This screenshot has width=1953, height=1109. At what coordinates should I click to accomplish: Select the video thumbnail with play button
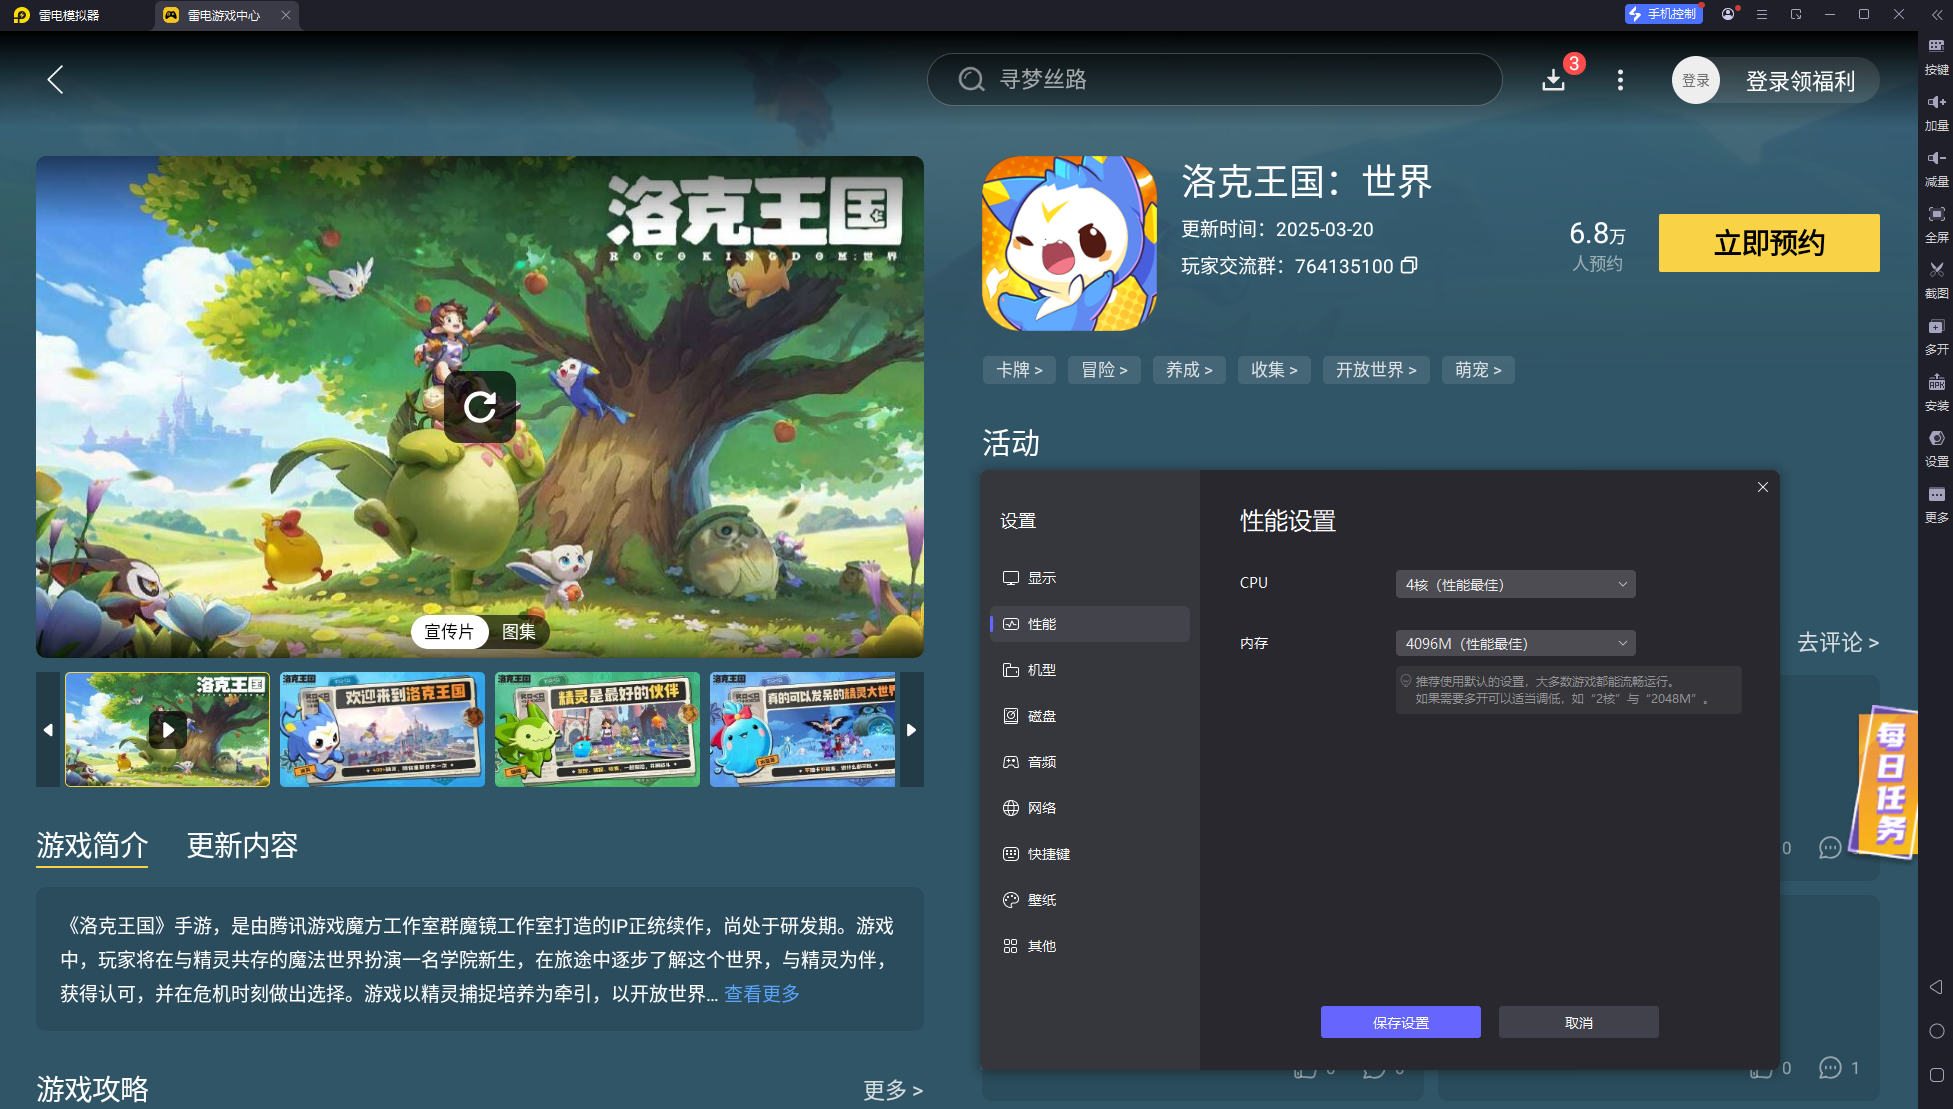[167, 729]
